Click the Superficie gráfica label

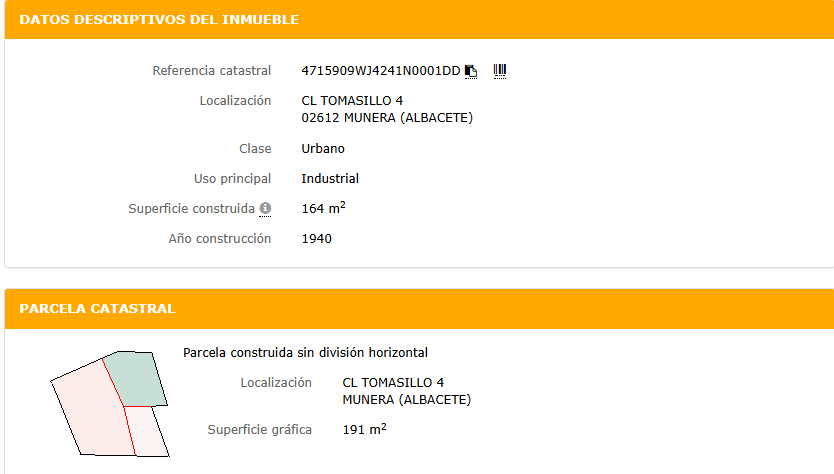coord(260,430)
